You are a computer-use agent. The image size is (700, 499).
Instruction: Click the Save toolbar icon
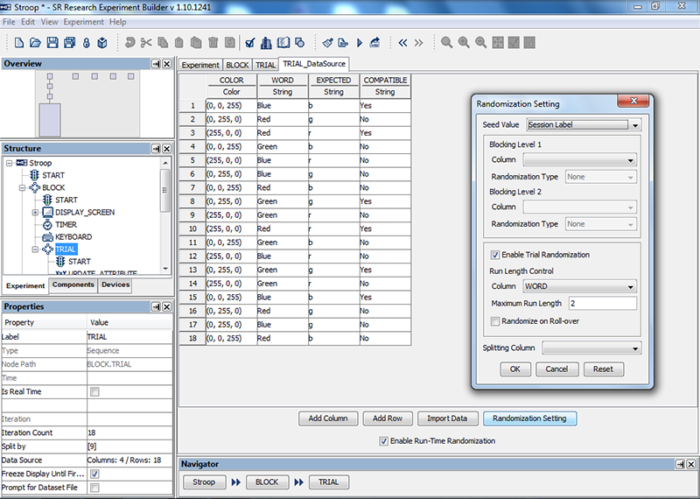pyautogui.click(x=52, y=43)
